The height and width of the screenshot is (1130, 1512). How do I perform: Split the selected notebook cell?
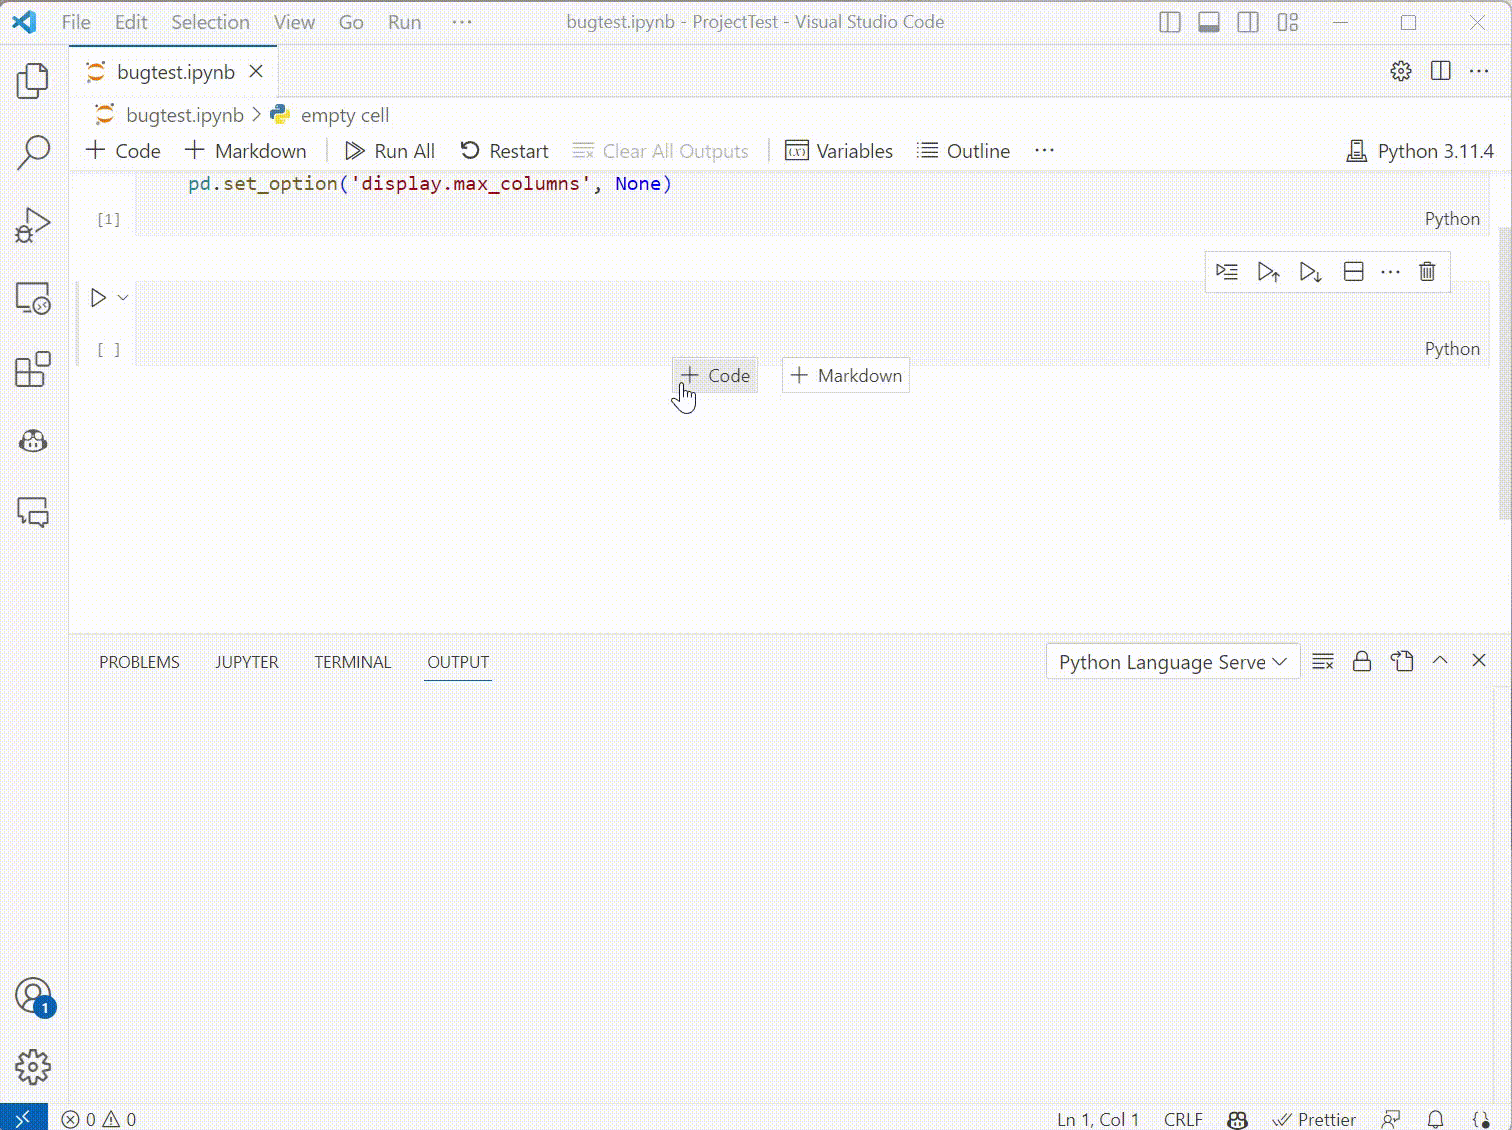(x=1353, y=271)
